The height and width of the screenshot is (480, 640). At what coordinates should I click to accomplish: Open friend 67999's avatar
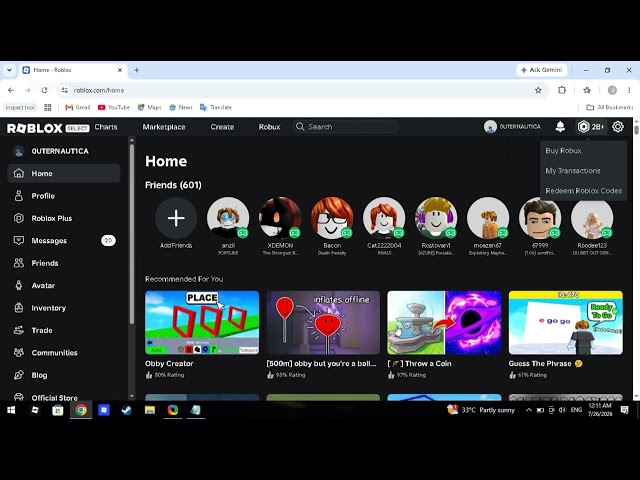540,218
